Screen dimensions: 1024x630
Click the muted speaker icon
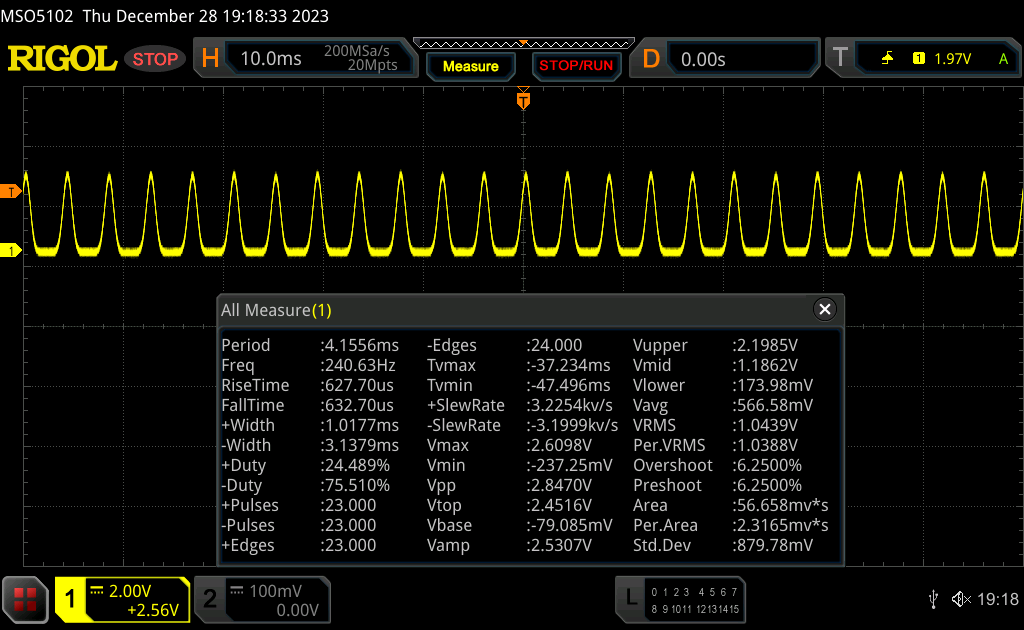[x=961, y=599]
